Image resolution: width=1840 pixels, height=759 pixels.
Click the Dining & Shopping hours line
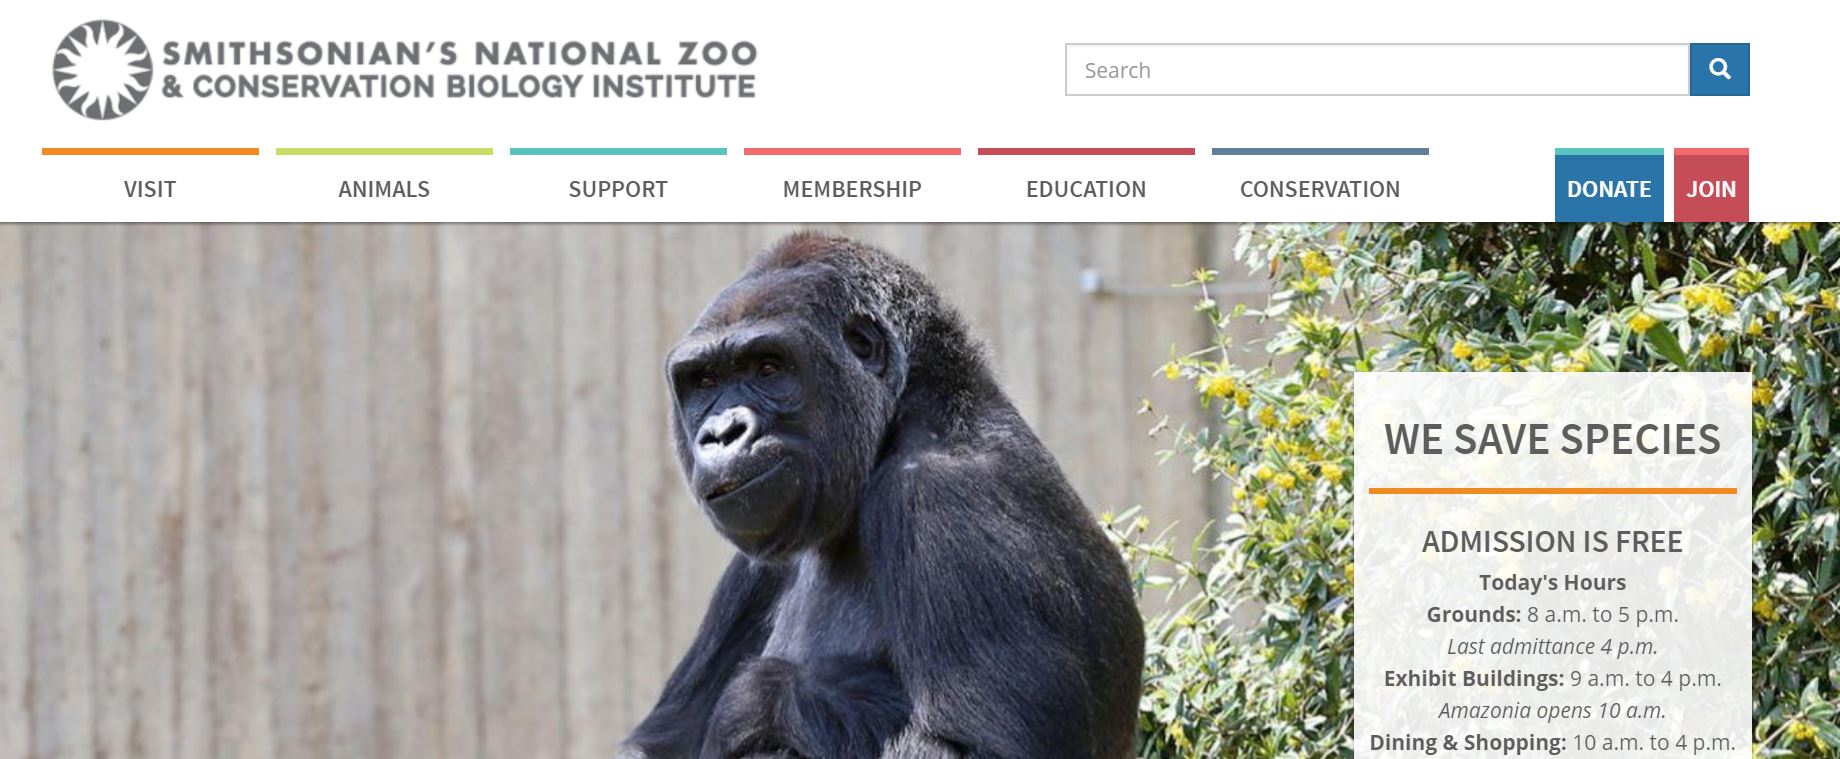coord(1552,742)
